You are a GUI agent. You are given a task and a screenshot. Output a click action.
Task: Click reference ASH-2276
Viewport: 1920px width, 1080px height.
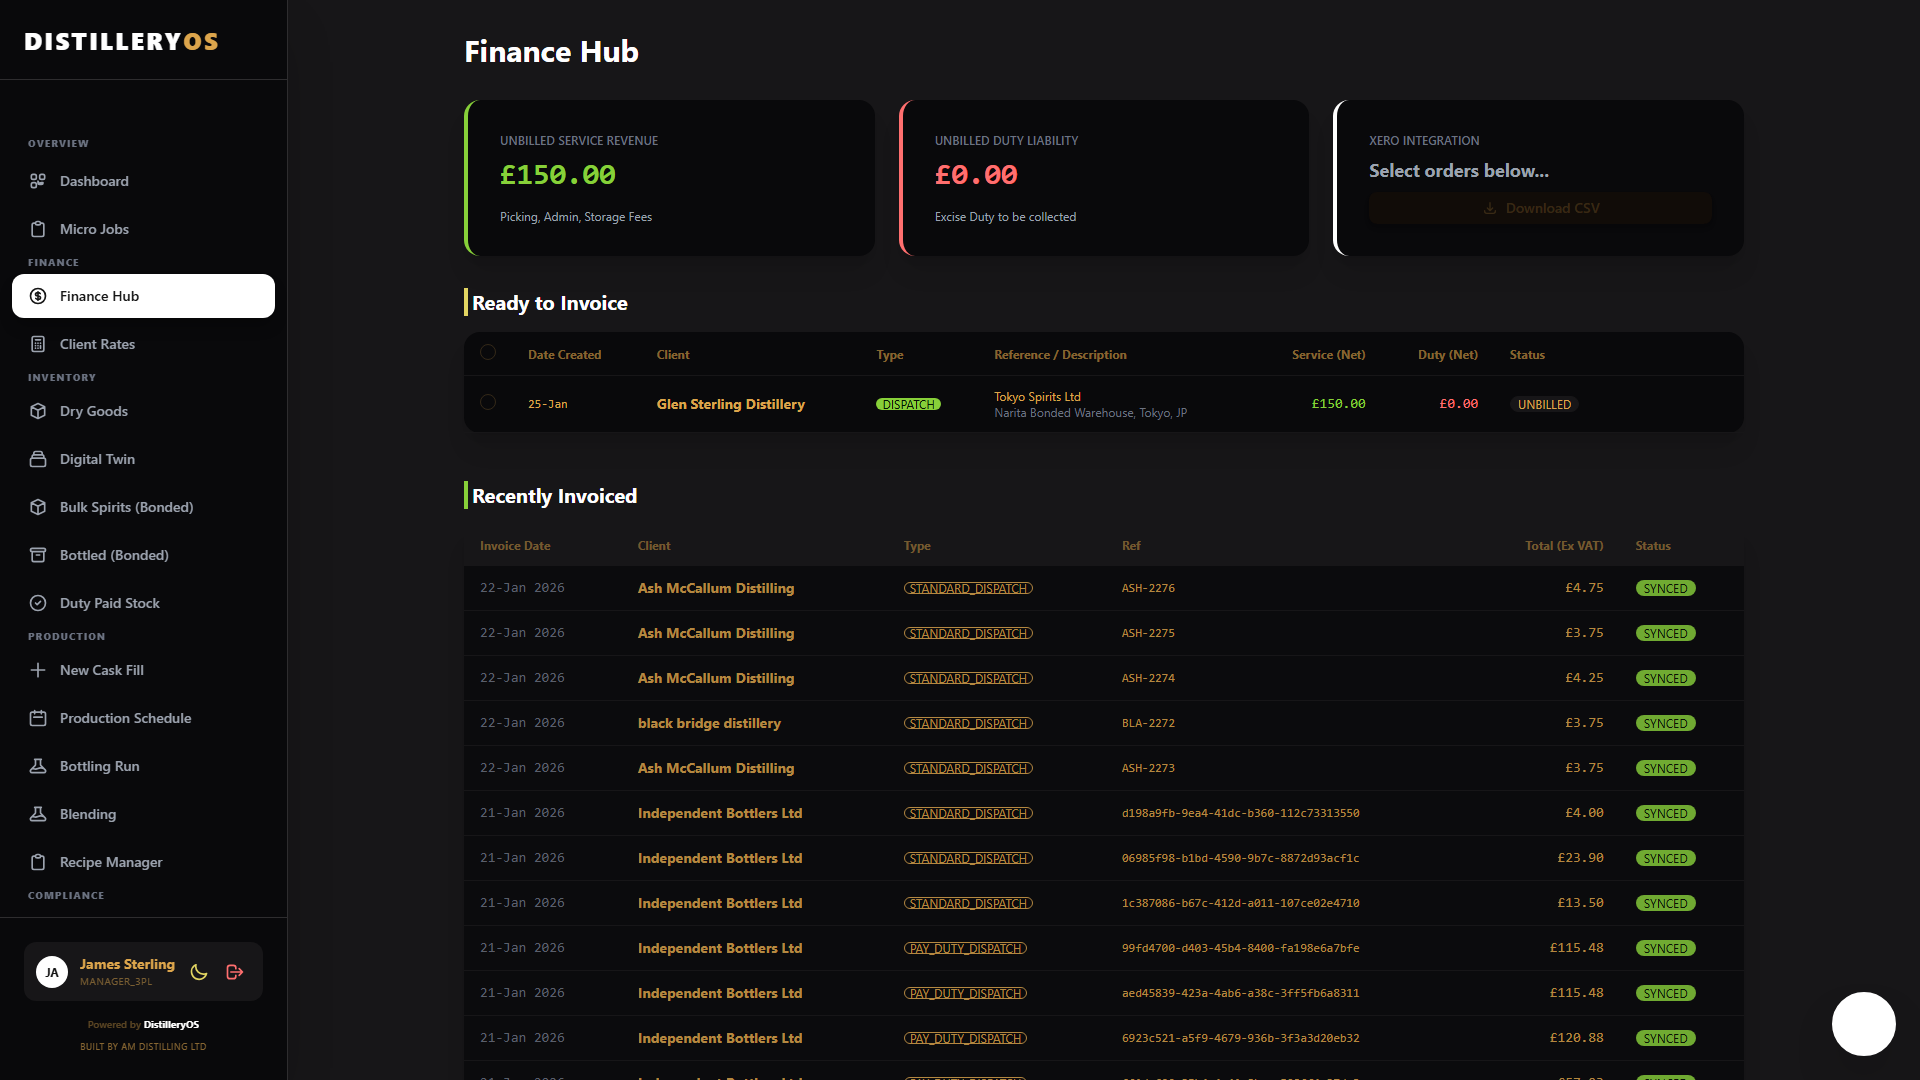(1148, 588)
